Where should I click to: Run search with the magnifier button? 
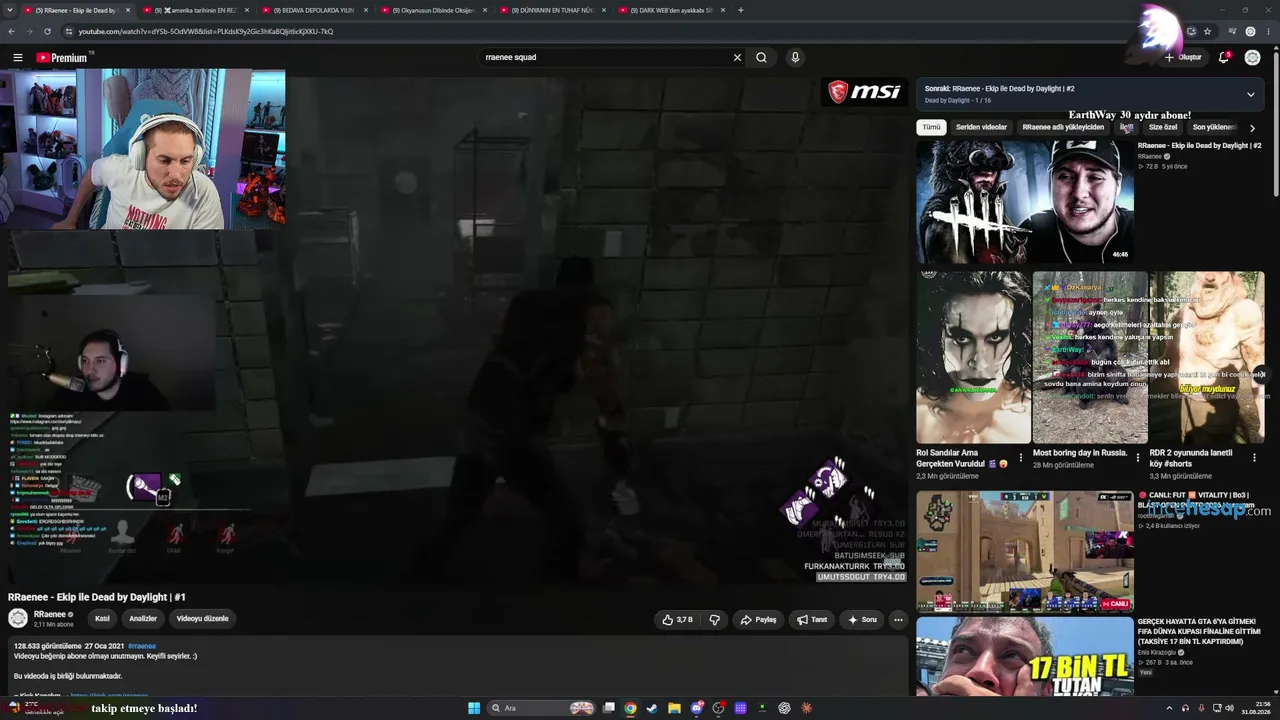761,58
